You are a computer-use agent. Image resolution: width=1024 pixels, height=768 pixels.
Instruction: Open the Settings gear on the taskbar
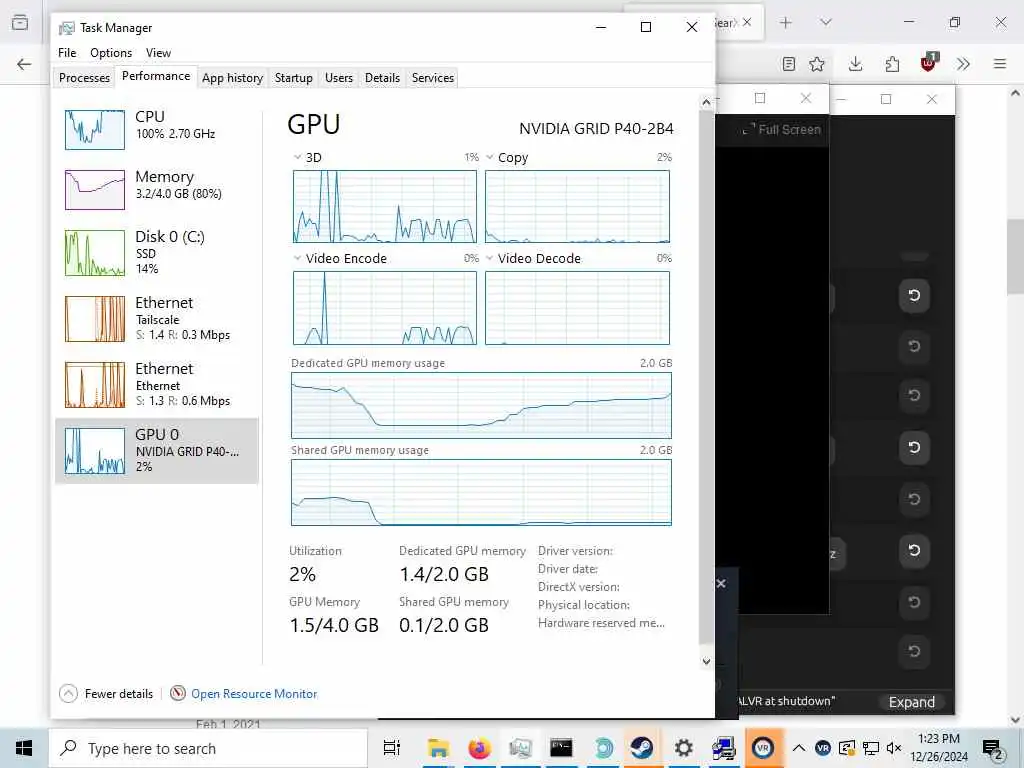click(x=683, y=748)
